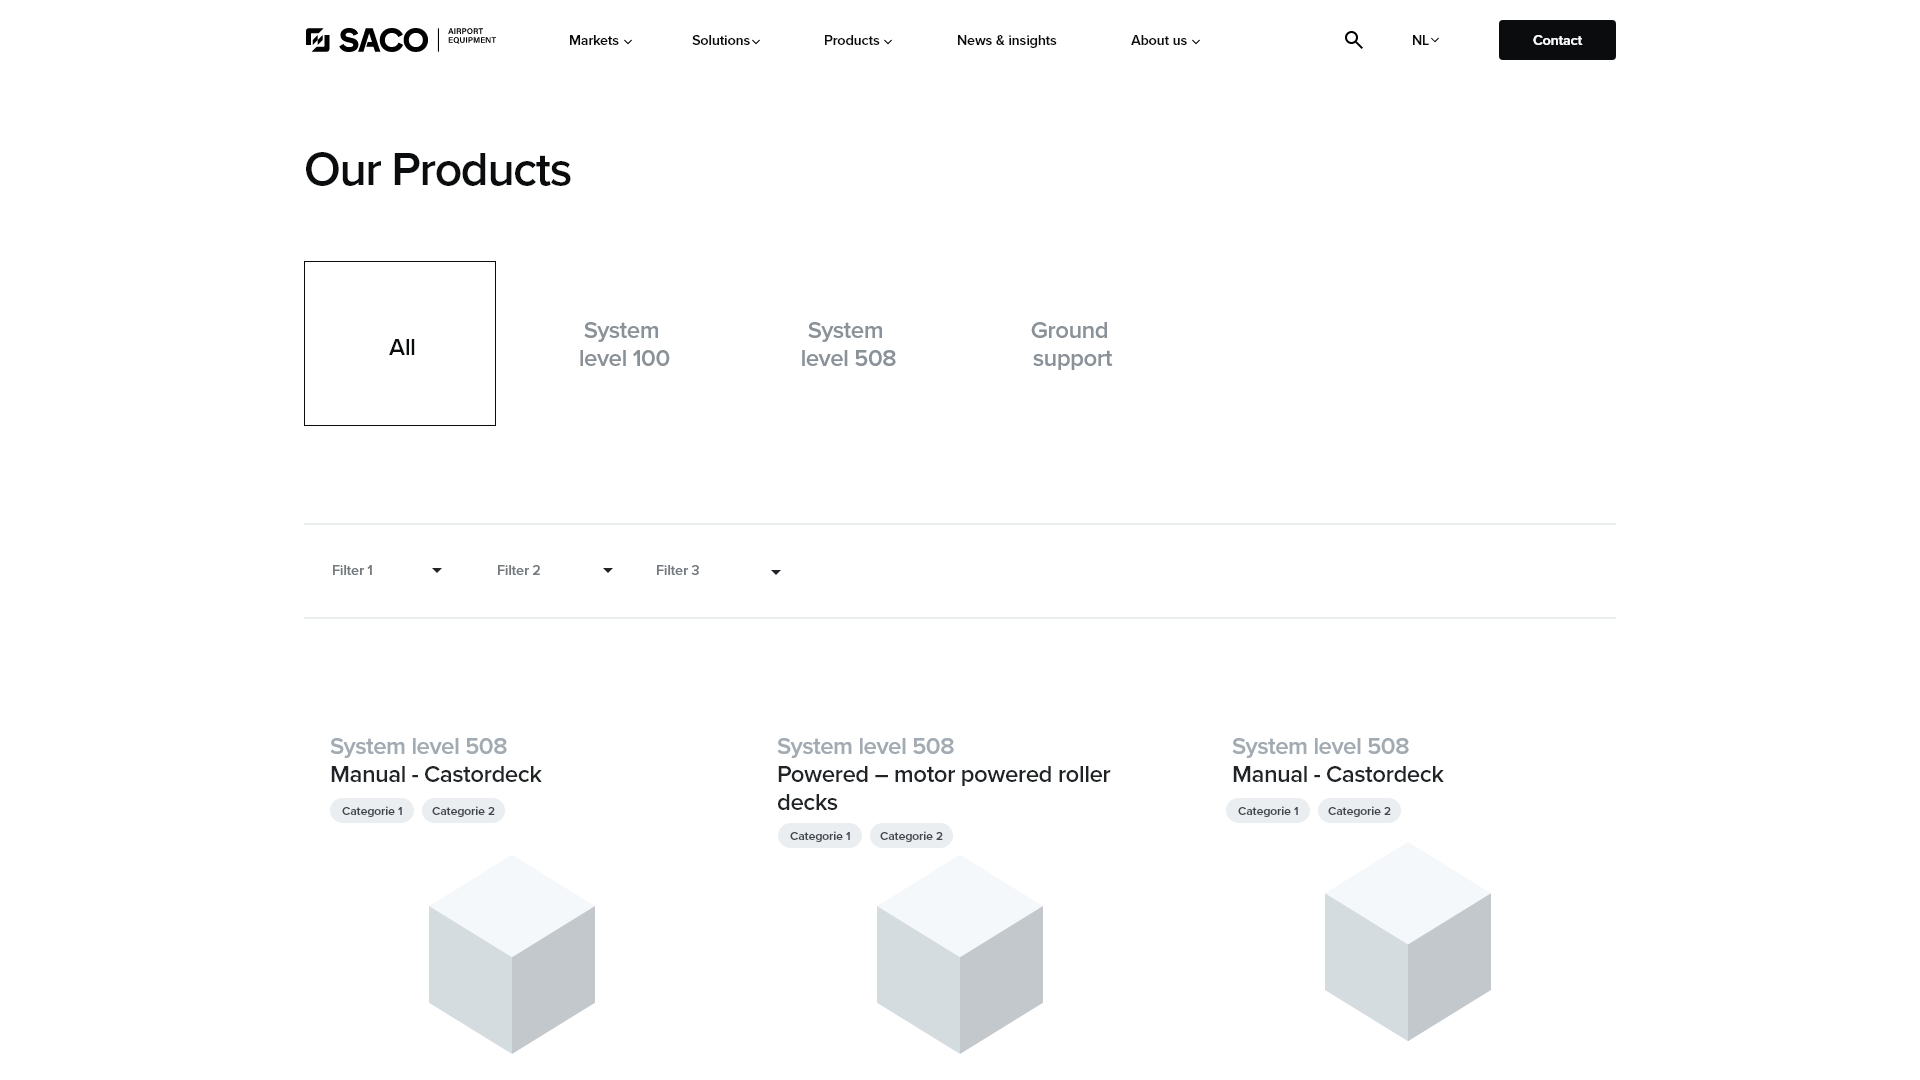Expand the Filter 2 dropdown
Screen dimensions: 1920x1080
(x=555, y=571)
